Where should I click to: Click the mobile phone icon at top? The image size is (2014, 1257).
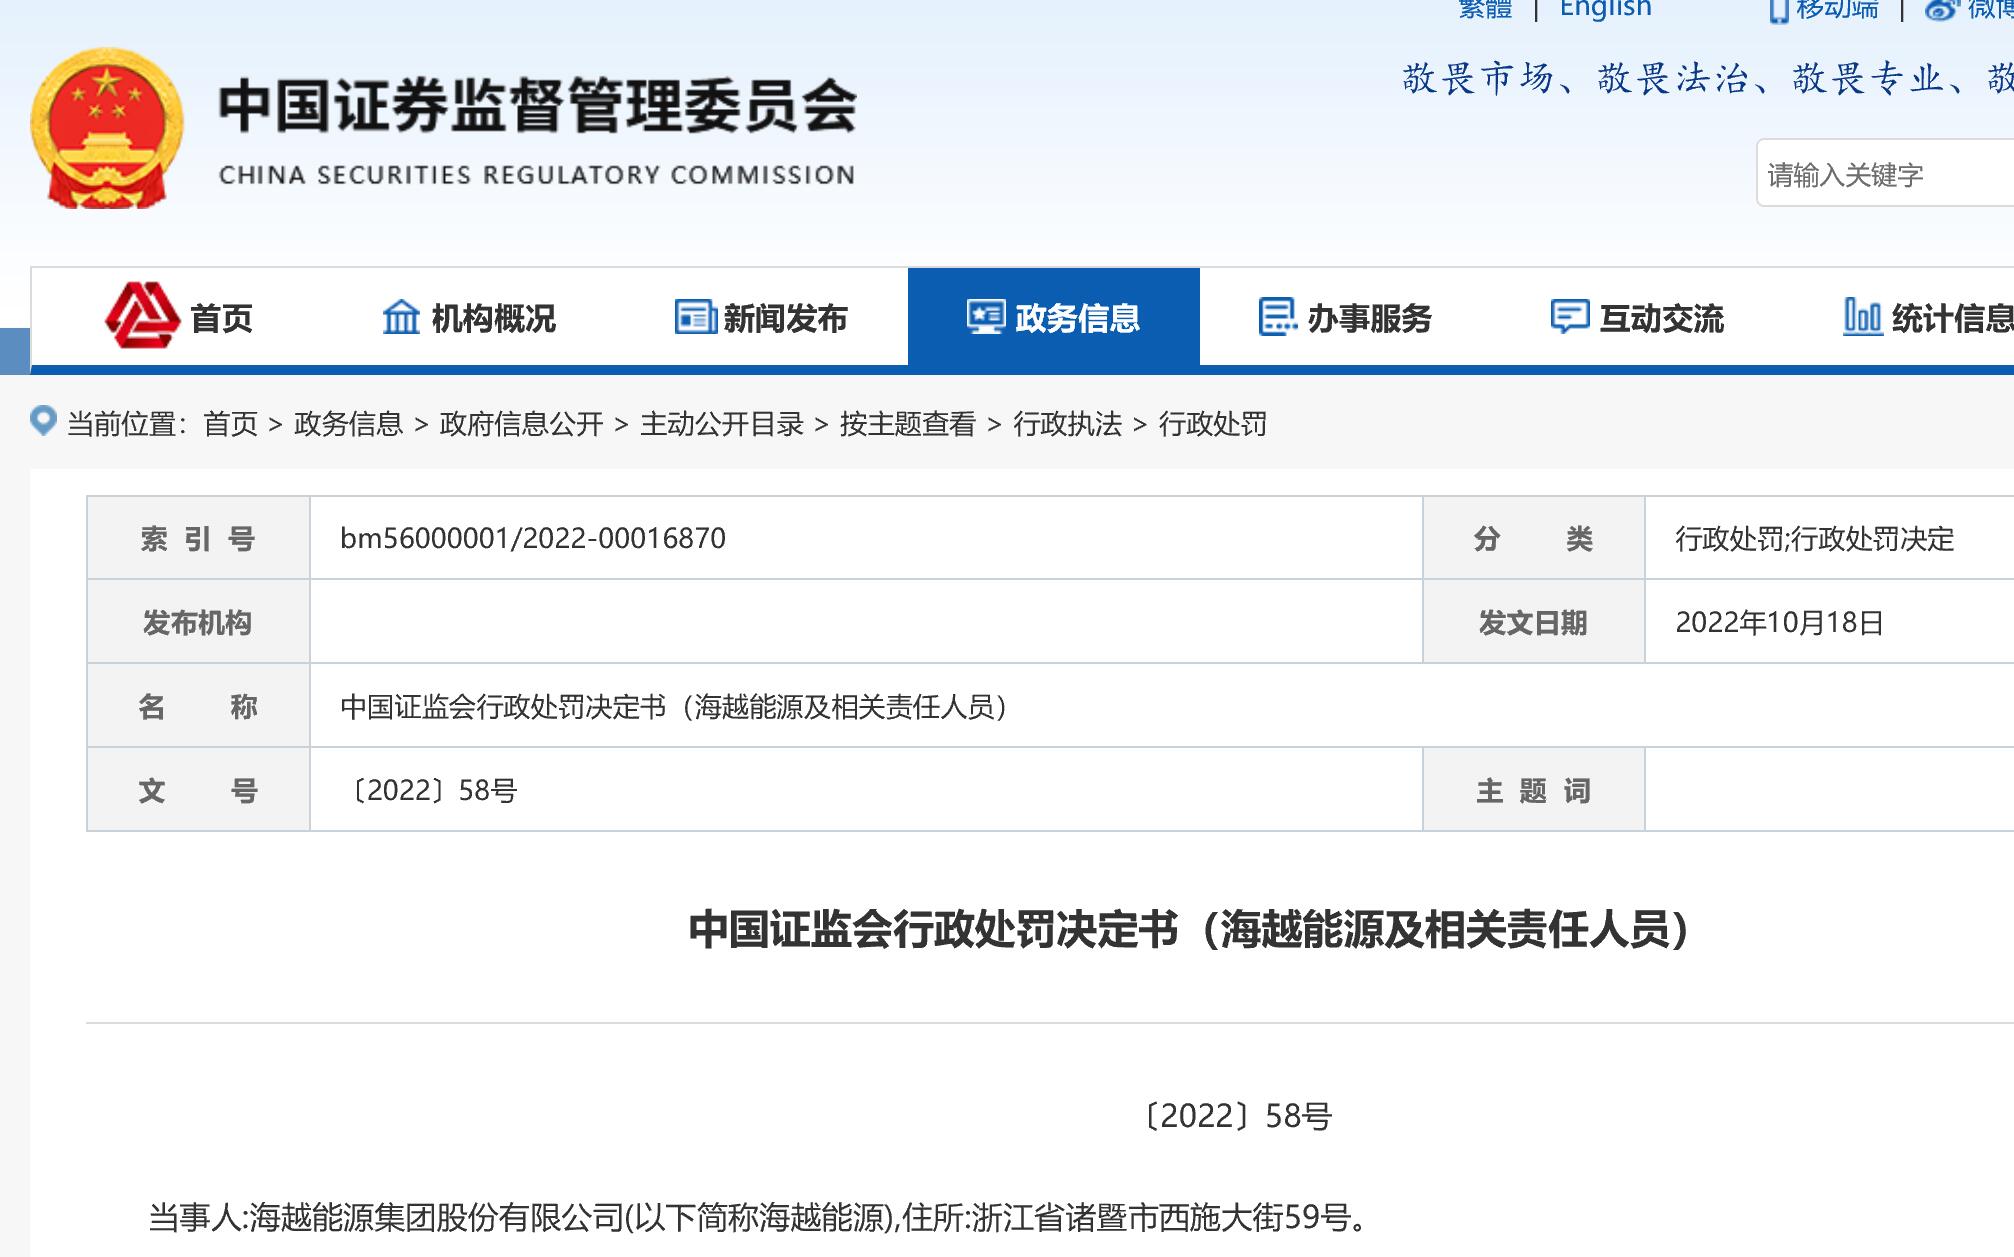point(1779,11)
